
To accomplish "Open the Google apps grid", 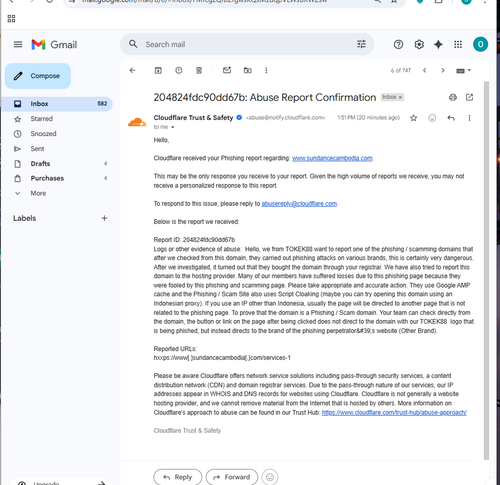I will click(x=458, y=44).
